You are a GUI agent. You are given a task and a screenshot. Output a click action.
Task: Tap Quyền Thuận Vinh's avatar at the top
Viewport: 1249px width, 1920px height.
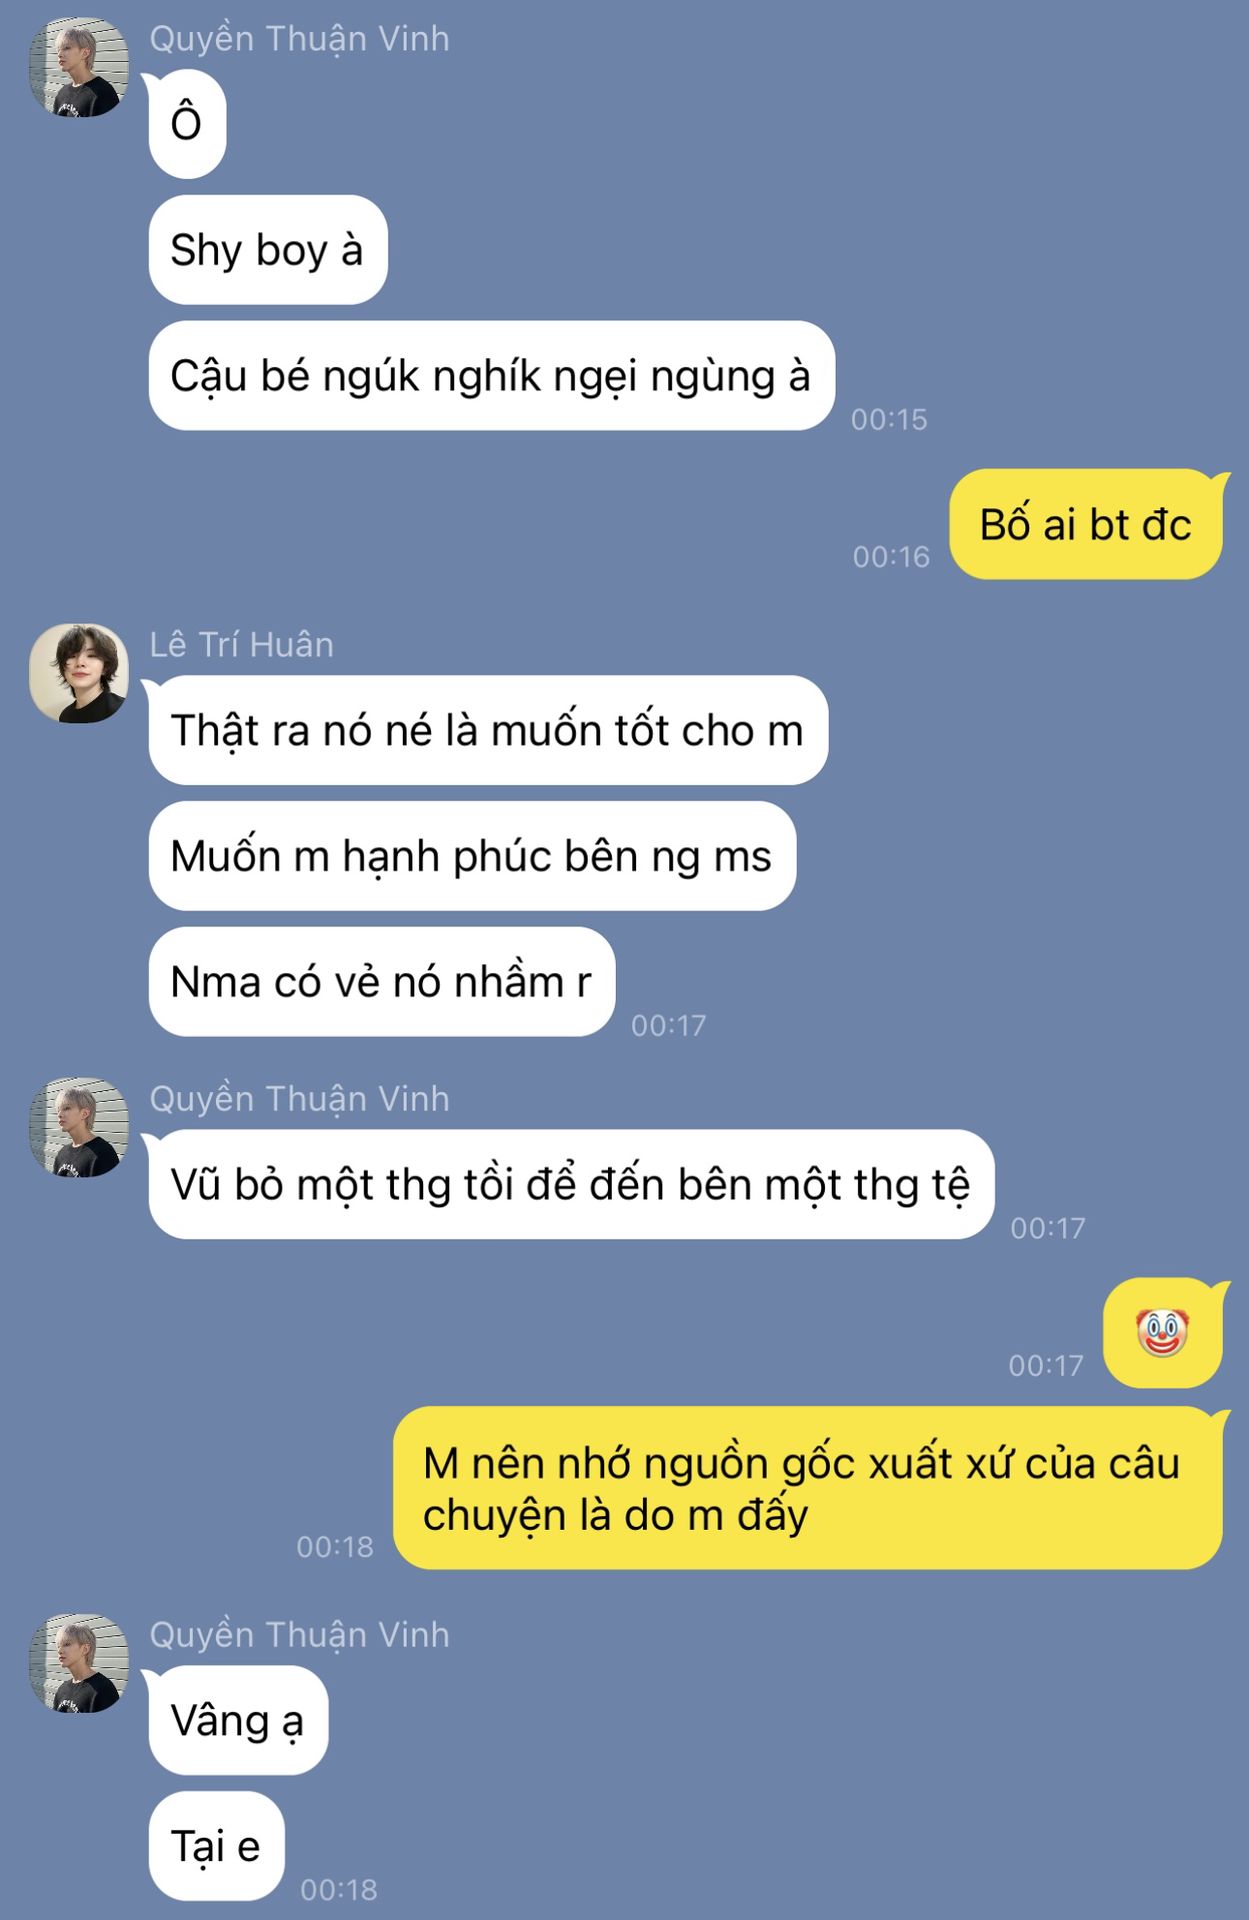point(79,67)
